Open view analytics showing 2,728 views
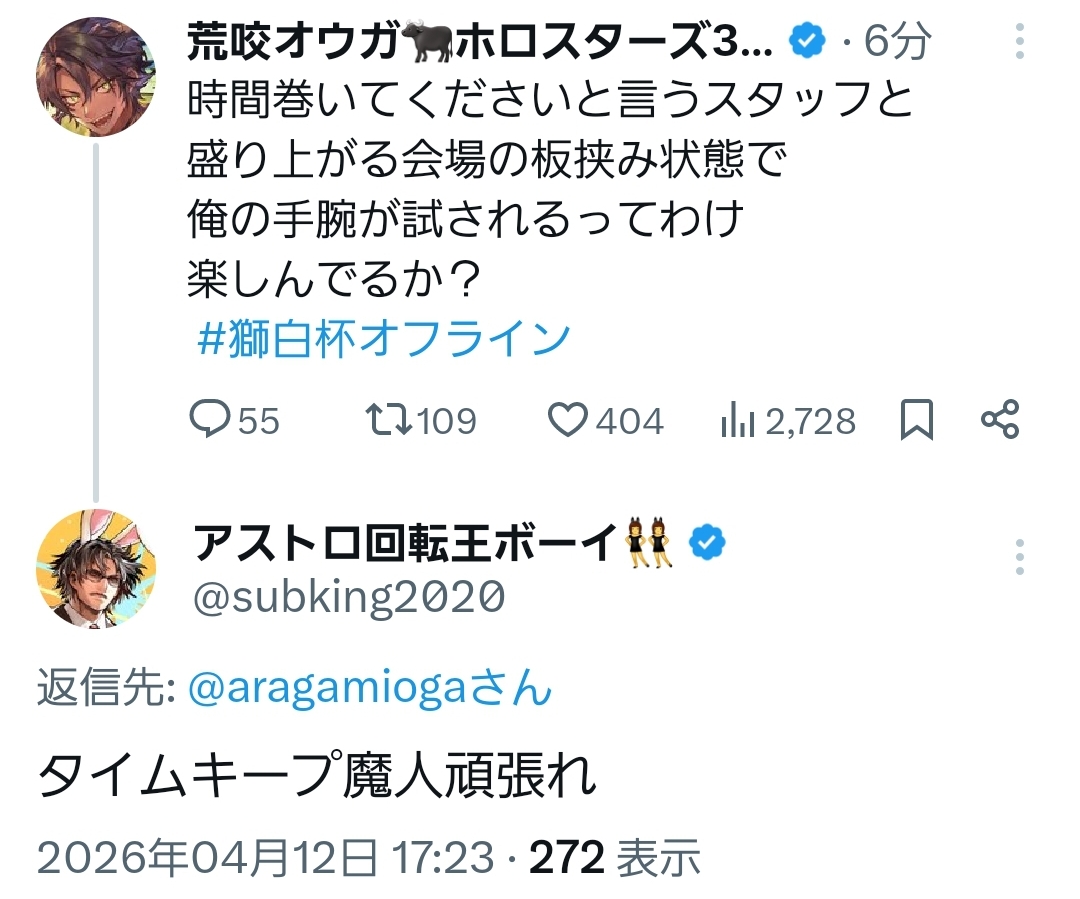Viewport: 1080px width, 899px height. tap(738, 422)
